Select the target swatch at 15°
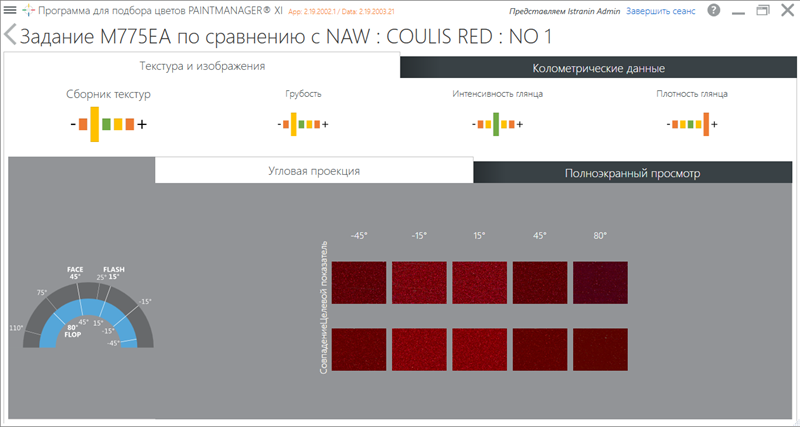The height and width of the screenshot is (427, 800). click(480, 283)
